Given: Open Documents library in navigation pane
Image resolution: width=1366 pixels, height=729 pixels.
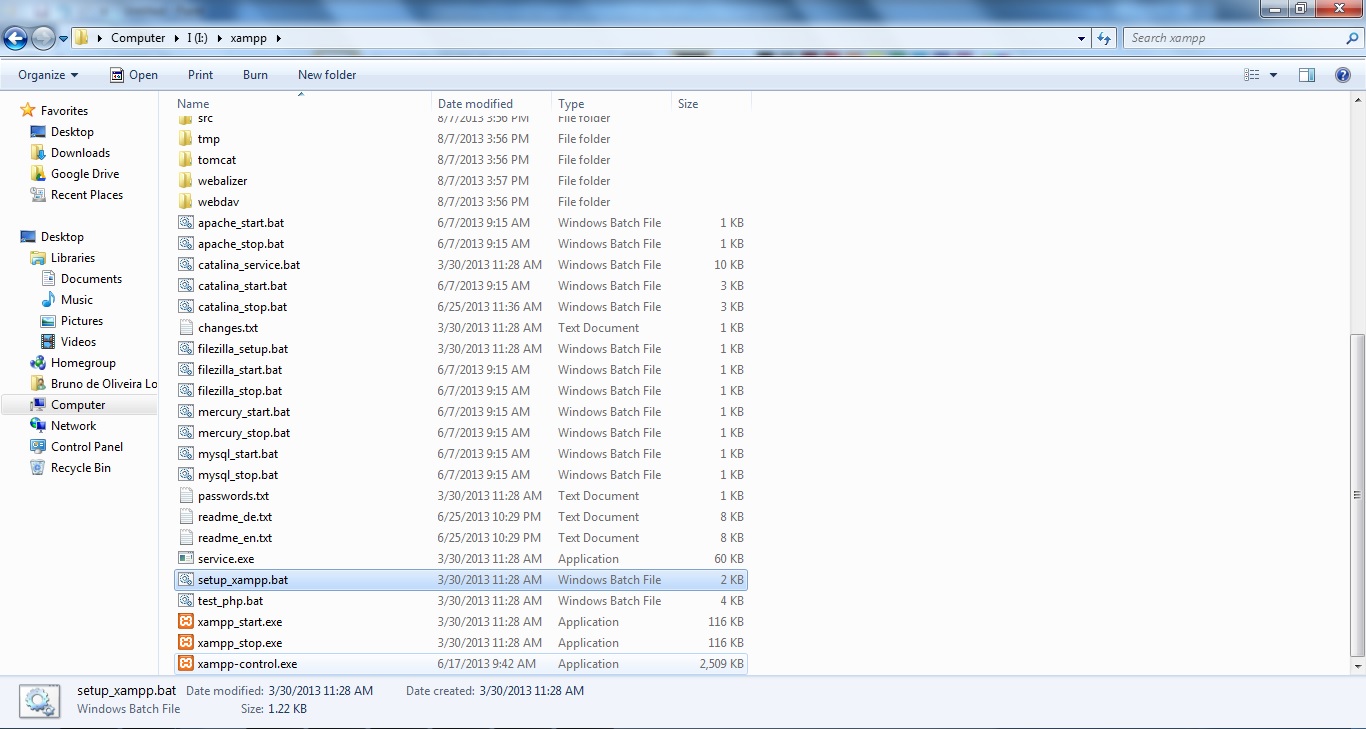Looking at the screenshot, I should tap(91, 279).
